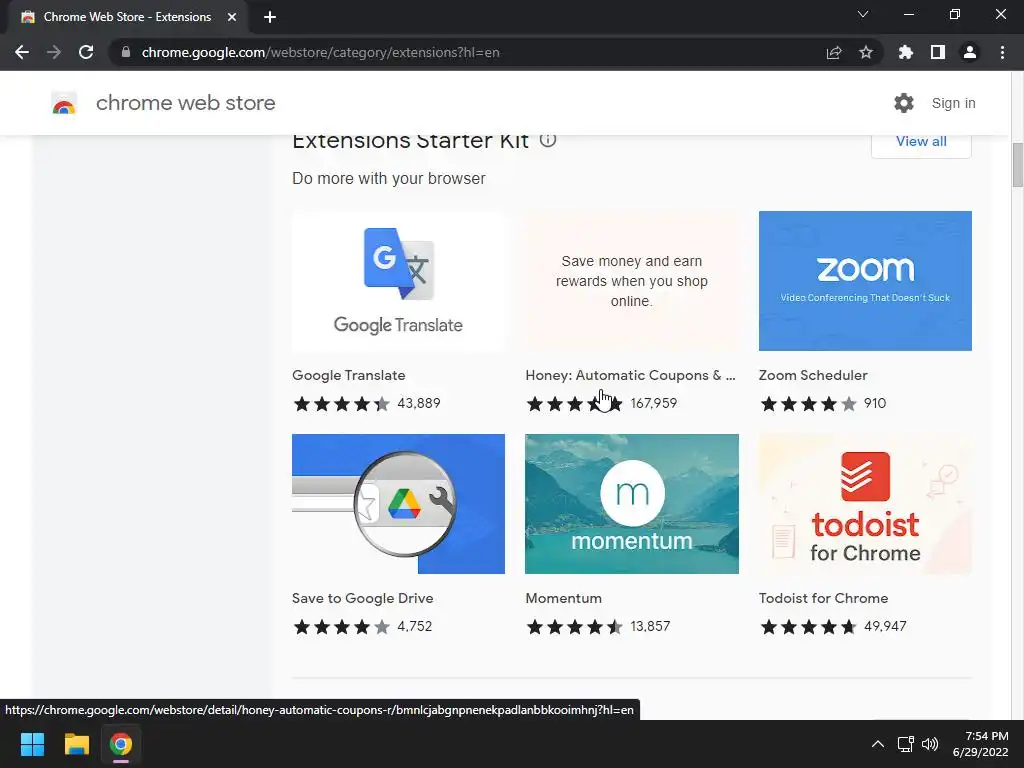Click the chrome web store rainbow logo

(x=64, y=103)
